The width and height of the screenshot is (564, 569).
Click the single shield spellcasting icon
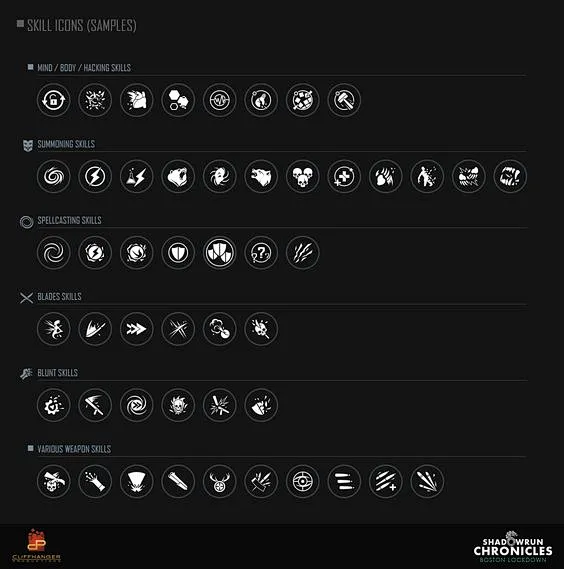click(x=178, y=253)
